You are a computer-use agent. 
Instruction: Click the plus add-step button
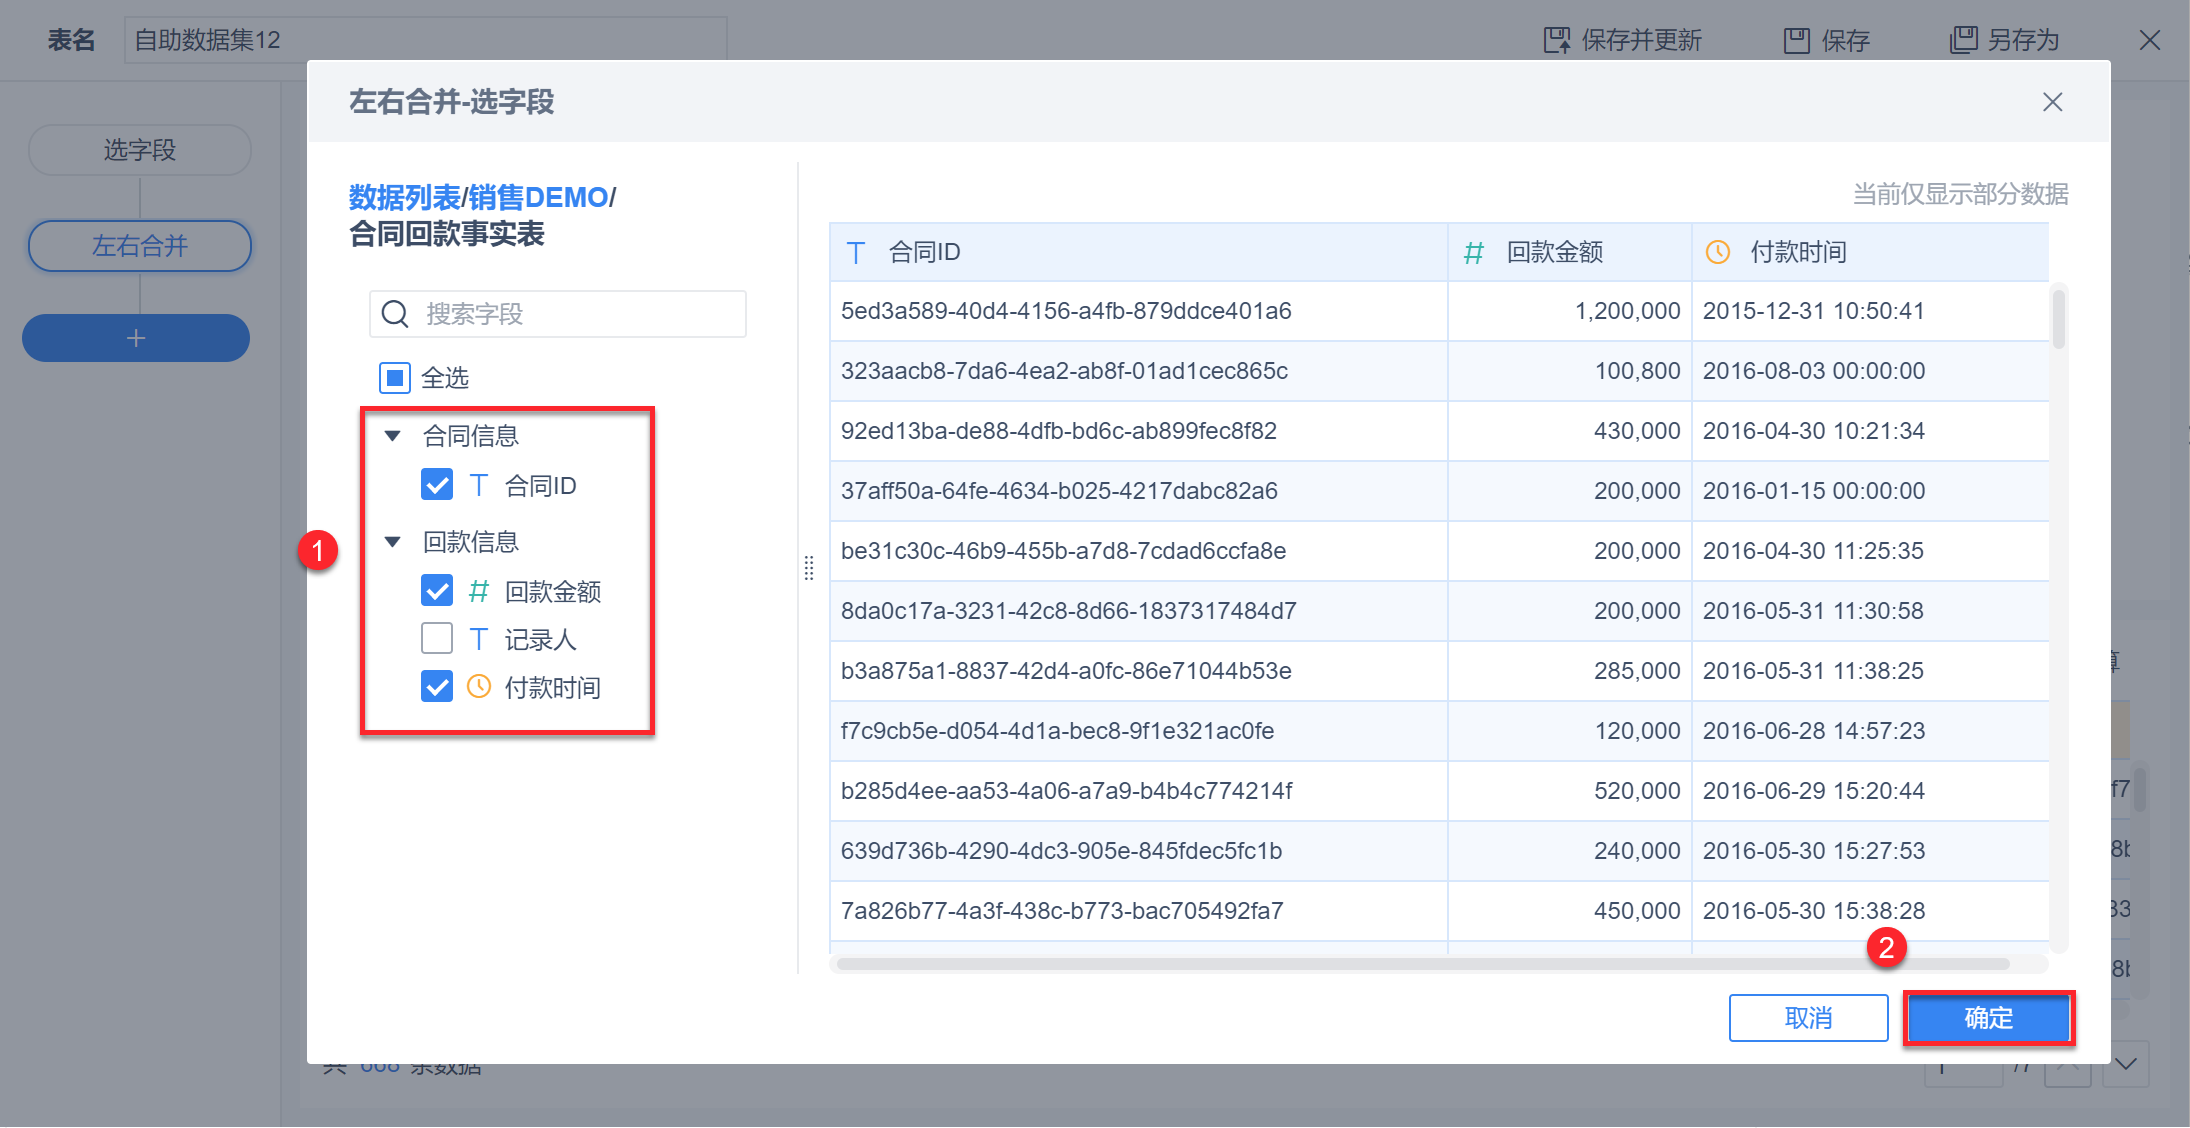136,338
